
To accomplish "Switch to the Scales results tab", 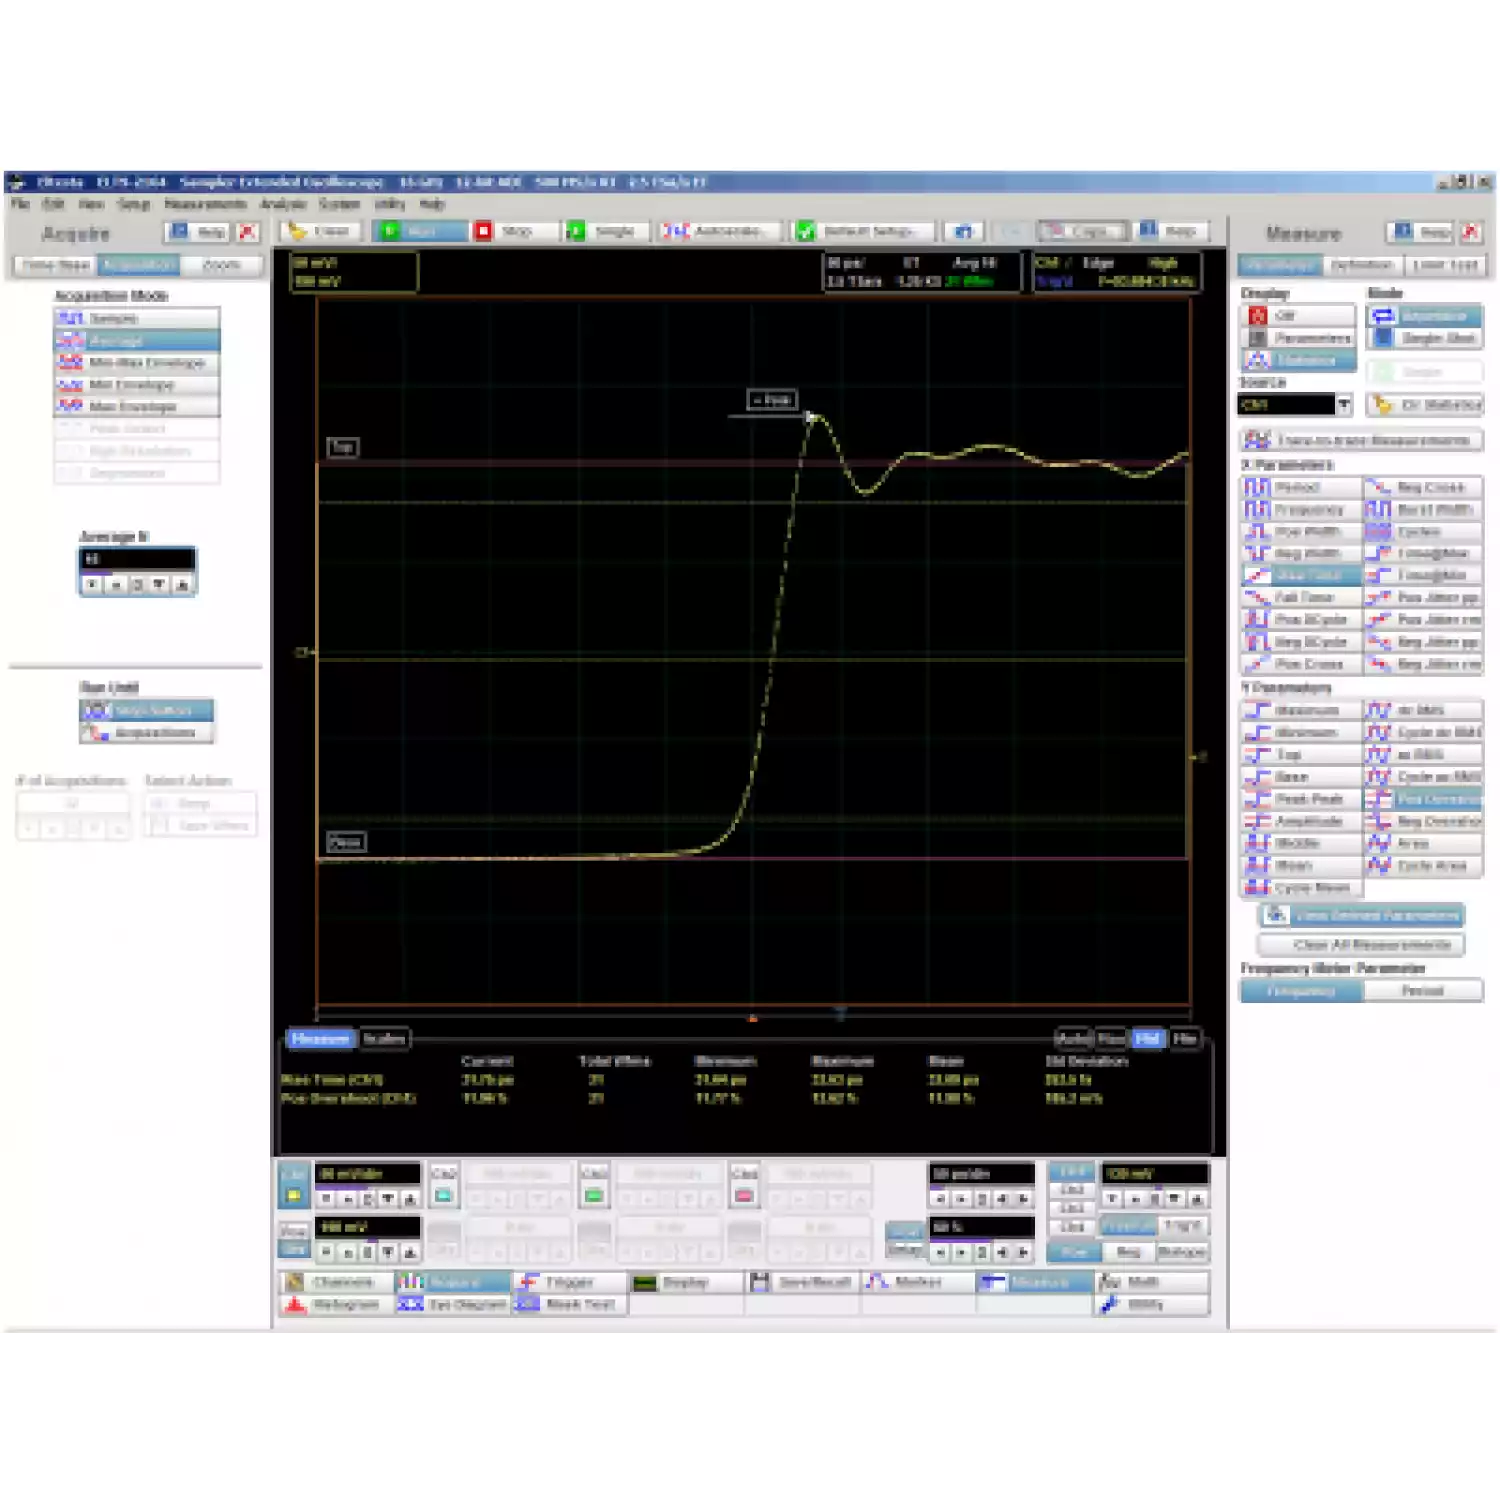I will [384, 1039].
